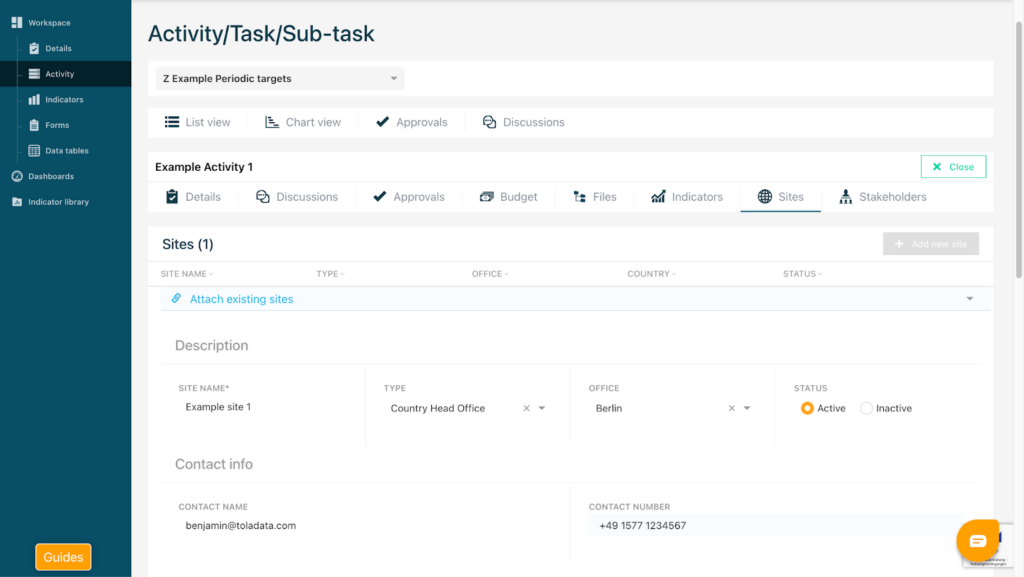Expand the Attach existing sites row arrow
This screenshot has height=577, width=1024.
point(969,299)
